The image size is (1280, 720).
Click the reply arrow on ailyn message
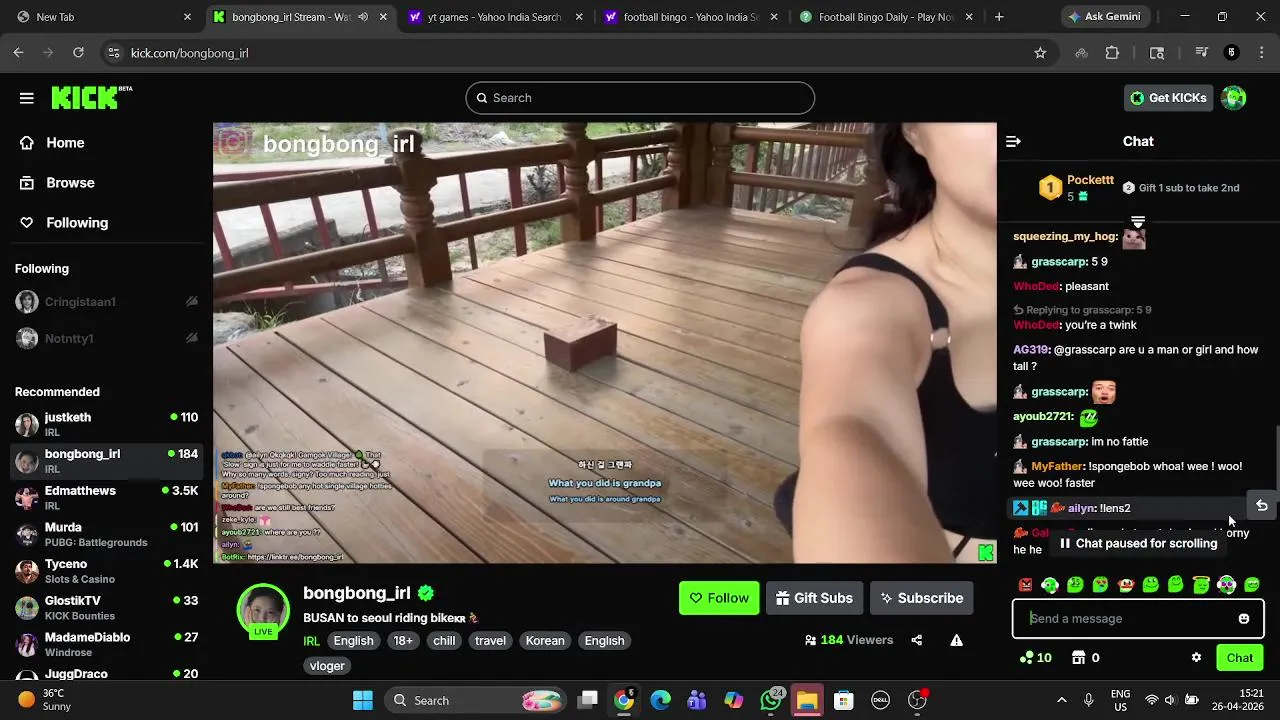pos(1262,506)
